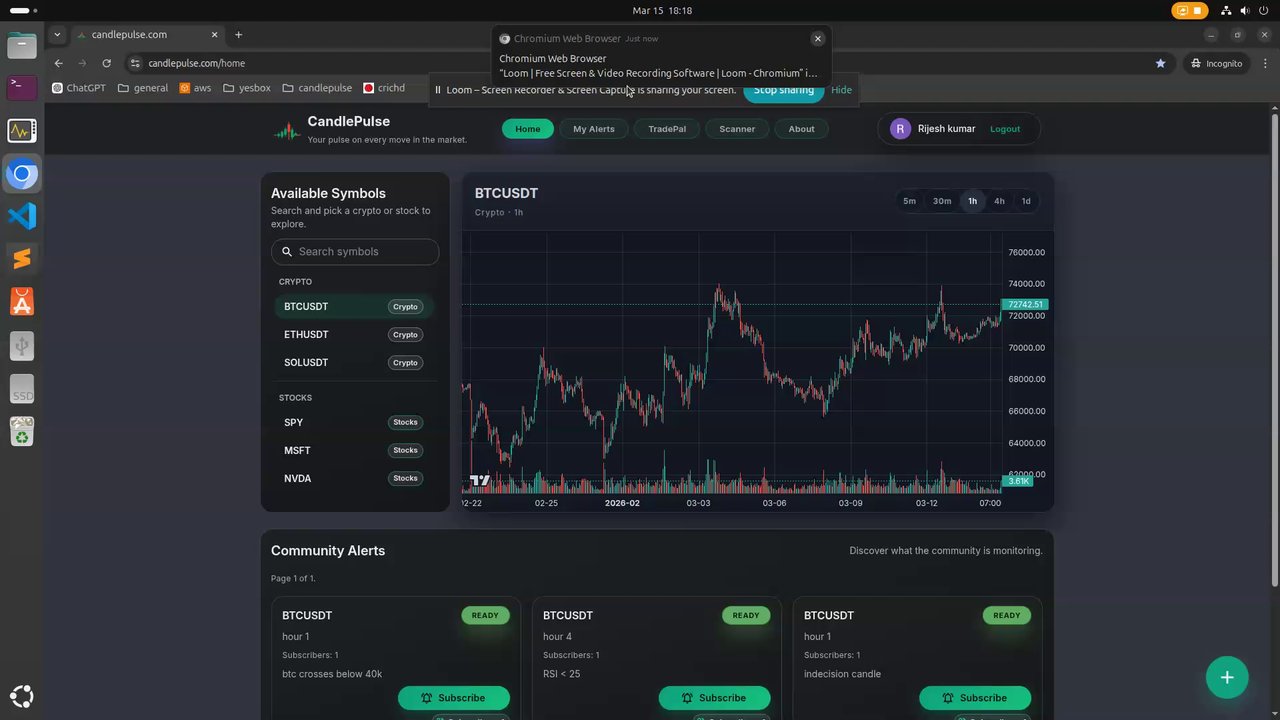1280x720 pixels.
Task: Show applications with the Ubuntu logo button
Action: click(22, 696)
